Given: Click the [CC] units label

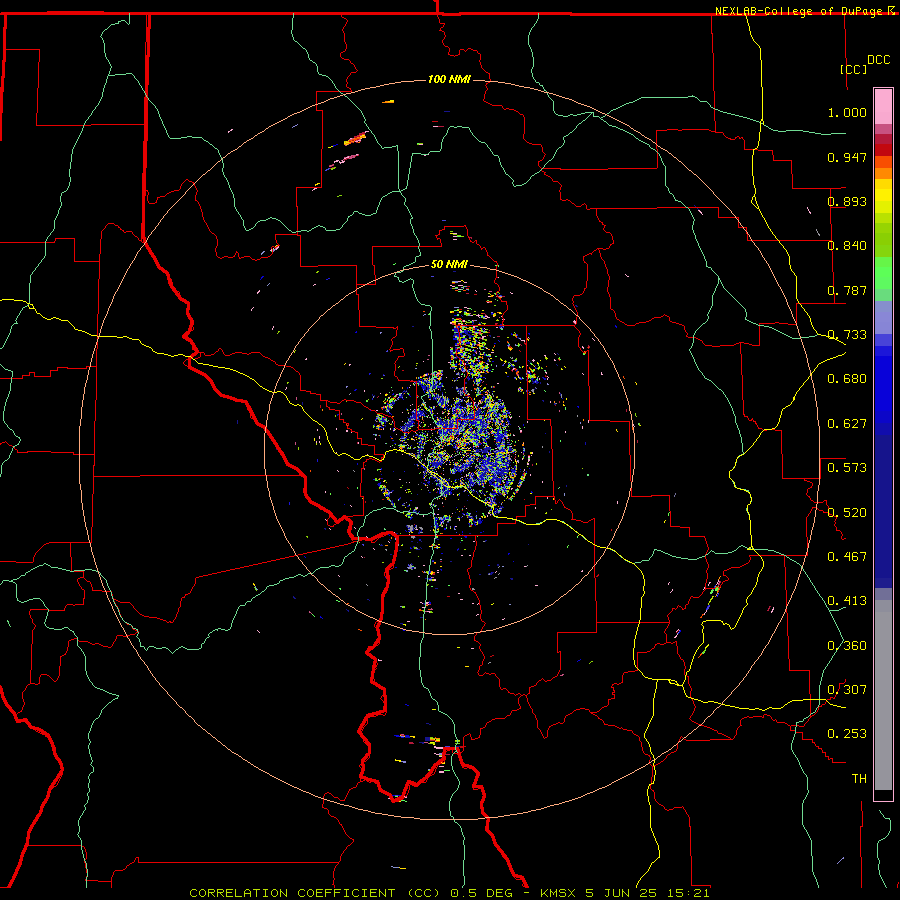Looking at the screenshot, I should coord(854,69).
